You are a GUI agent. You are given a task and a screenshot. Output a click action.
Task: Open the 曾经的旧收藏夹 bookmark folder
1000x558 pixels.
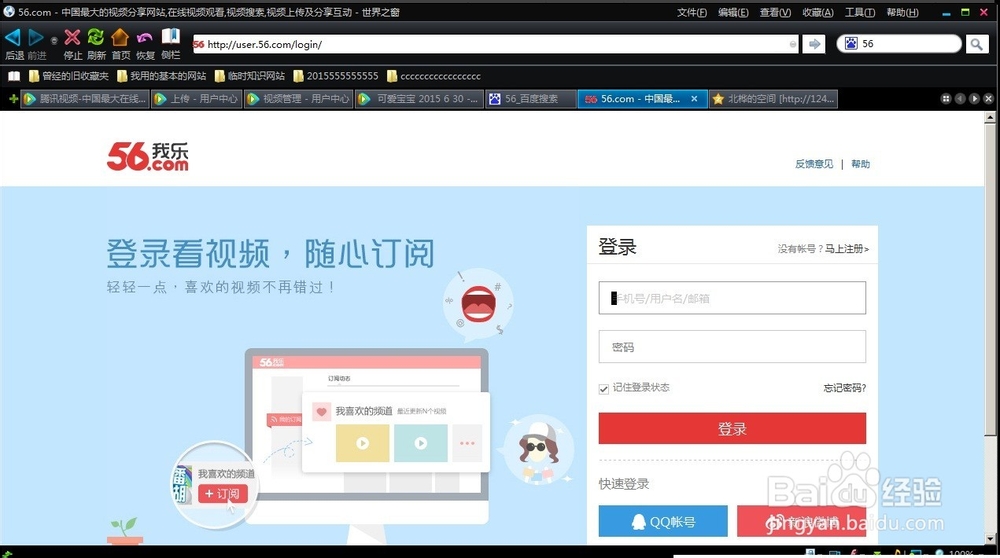pos(69,77)
